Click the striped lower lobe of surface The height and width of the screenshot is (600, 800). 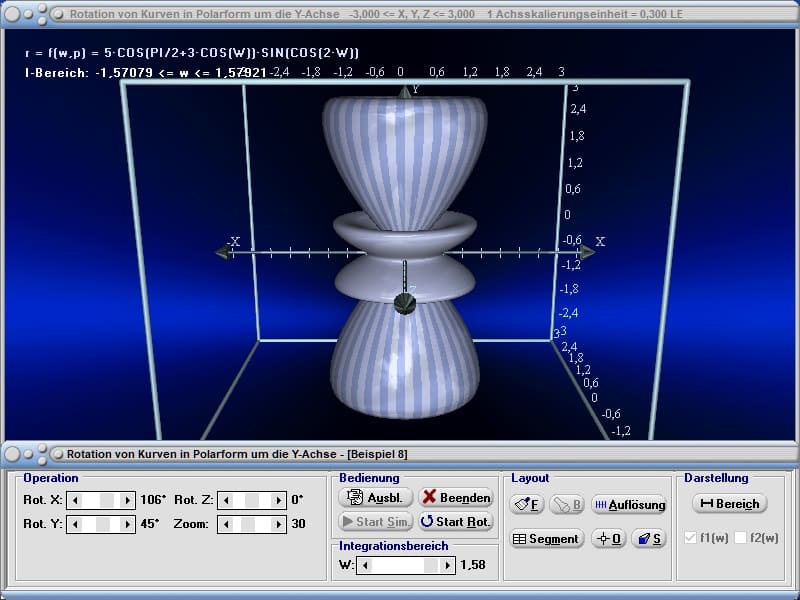point(405,360)
